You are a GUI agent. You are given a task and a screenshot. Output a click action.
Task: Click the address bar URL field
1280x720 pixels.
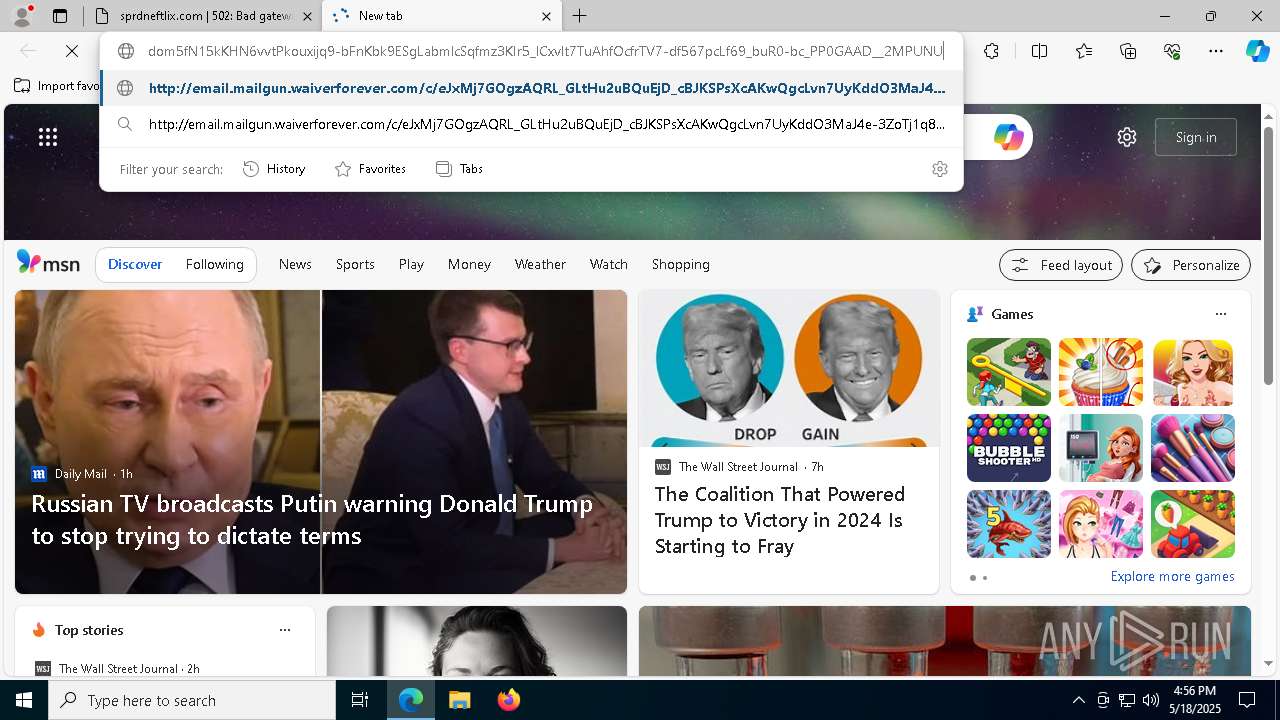pyautogui.click(x=545, y=51)
